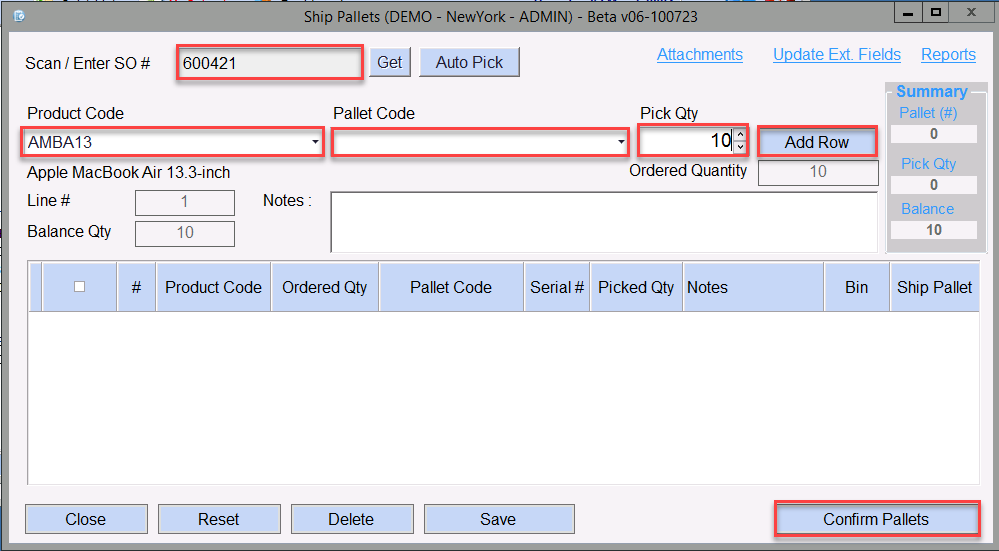This screenshot has height=551, width=999.
Task: Click the Confirm Pallets button
Action: [875, 519]
